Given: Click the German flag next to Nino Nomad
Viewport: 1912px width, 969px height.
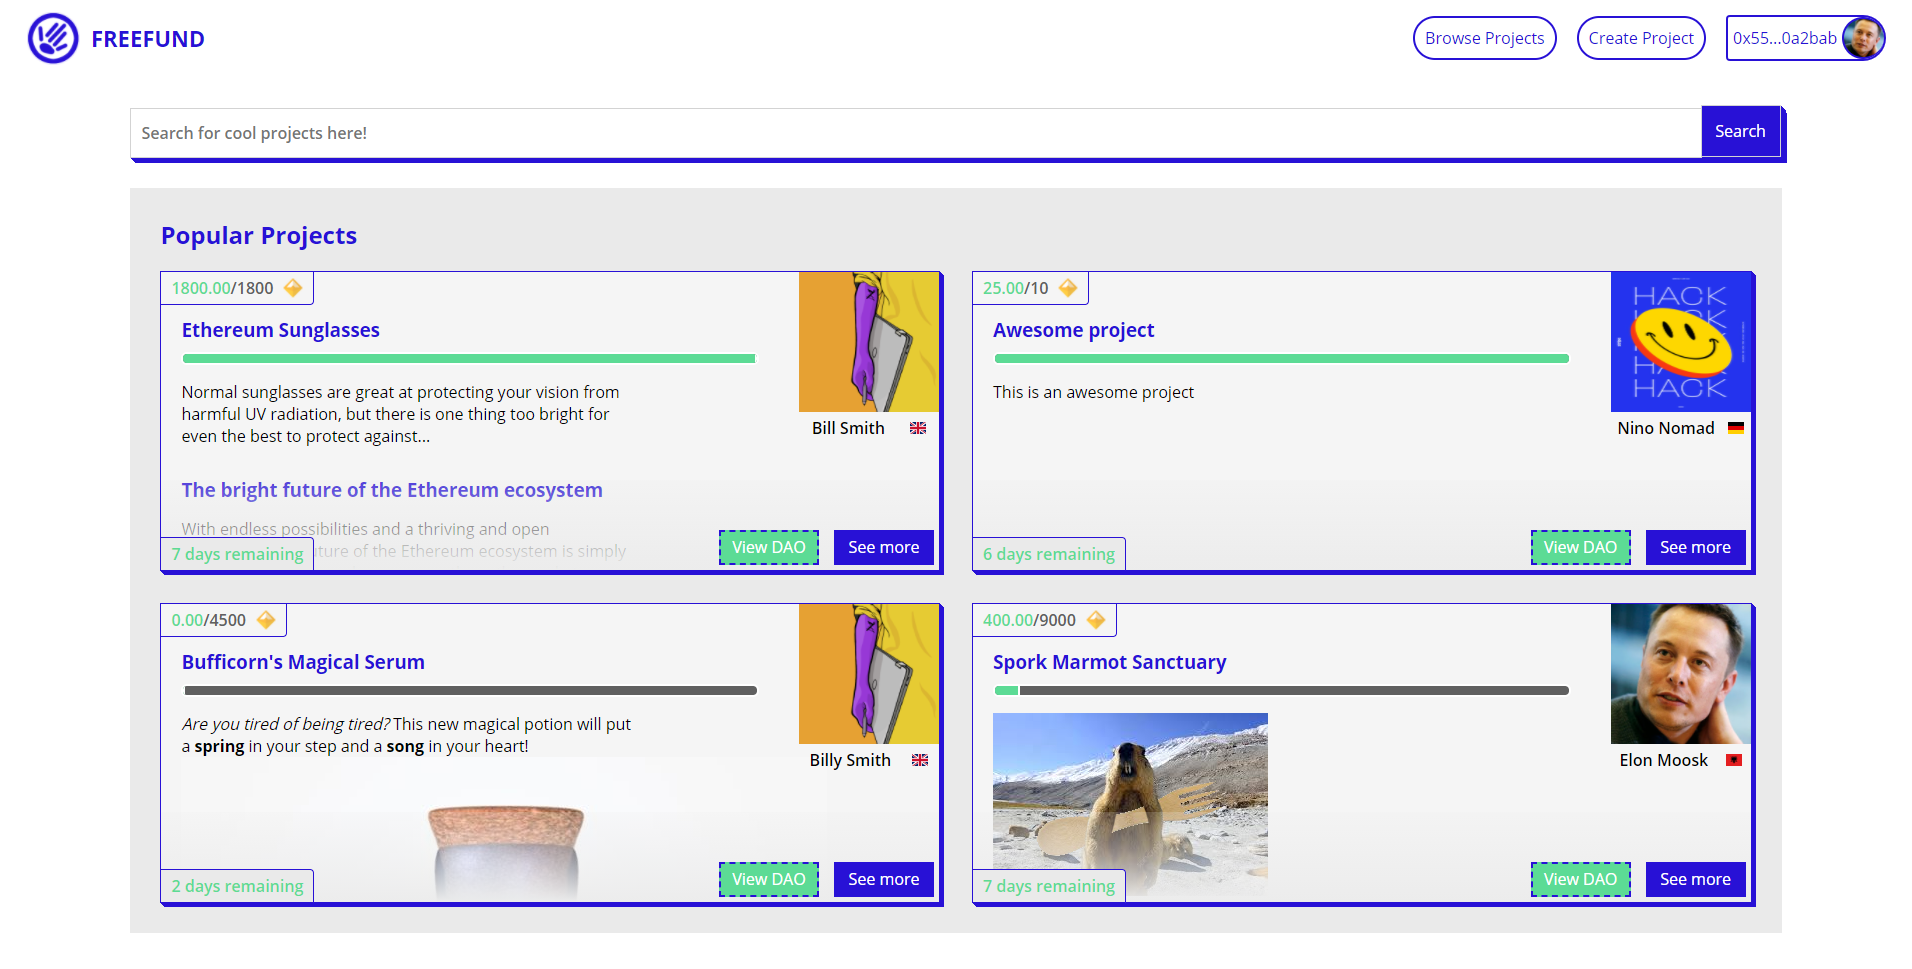Looking at the screenshot, I should coord(1736,428).
